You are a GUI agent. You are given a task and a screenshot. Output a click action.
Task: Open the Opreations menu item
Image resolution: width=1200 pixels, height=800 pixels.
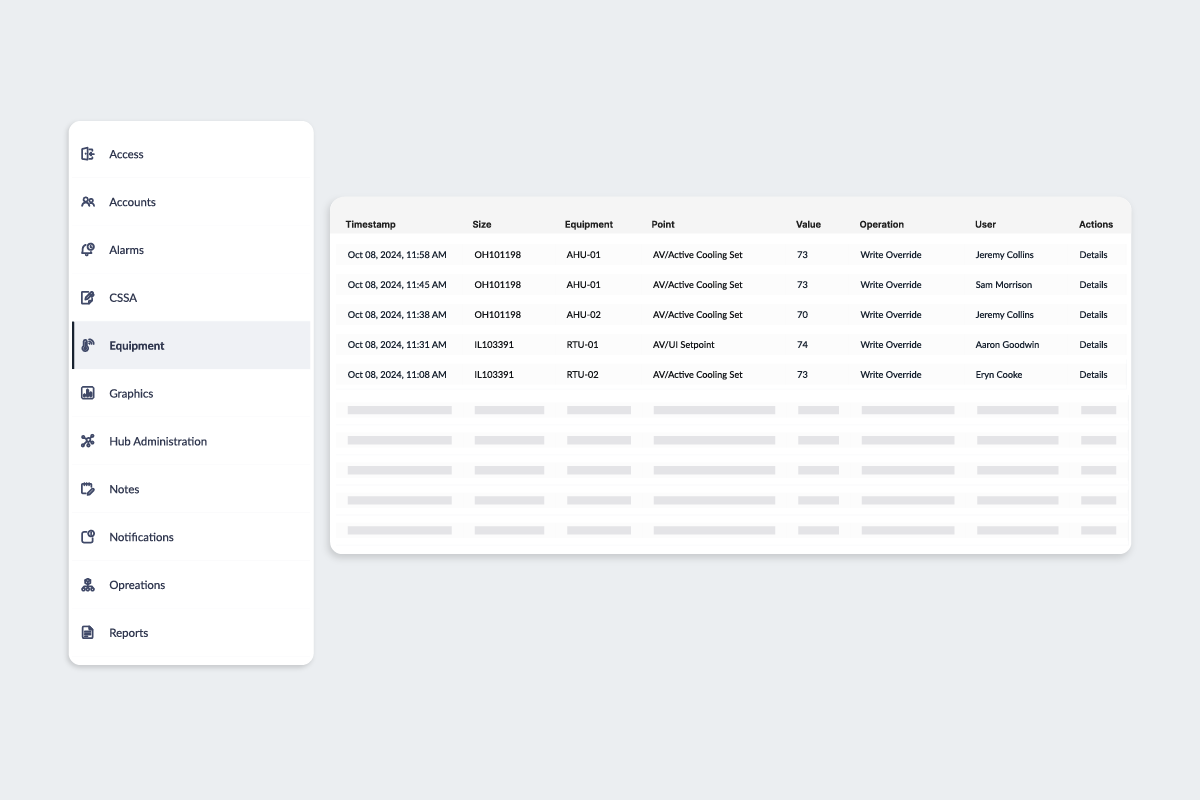point(137,585)
